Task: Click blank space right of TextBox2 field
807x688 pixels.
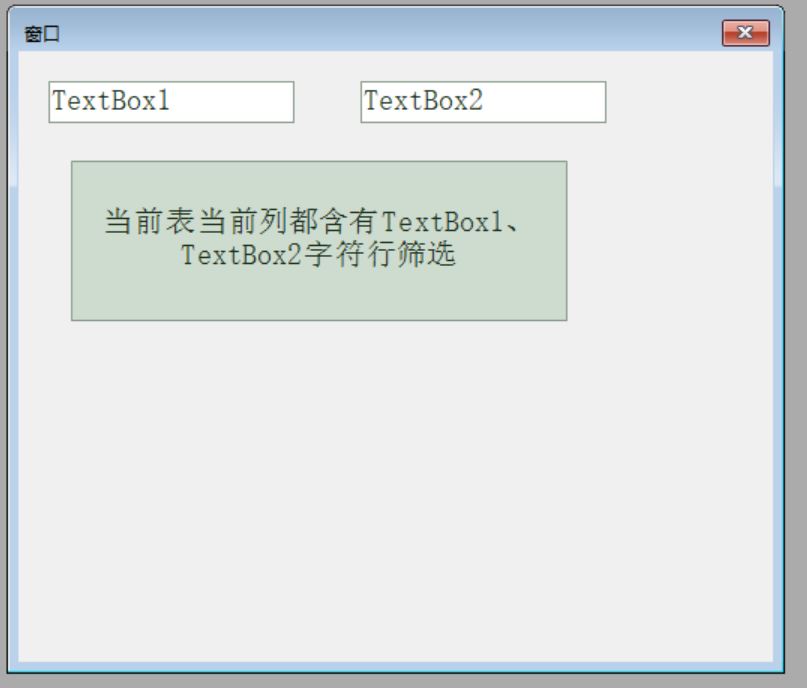Action: pos(690,102)
